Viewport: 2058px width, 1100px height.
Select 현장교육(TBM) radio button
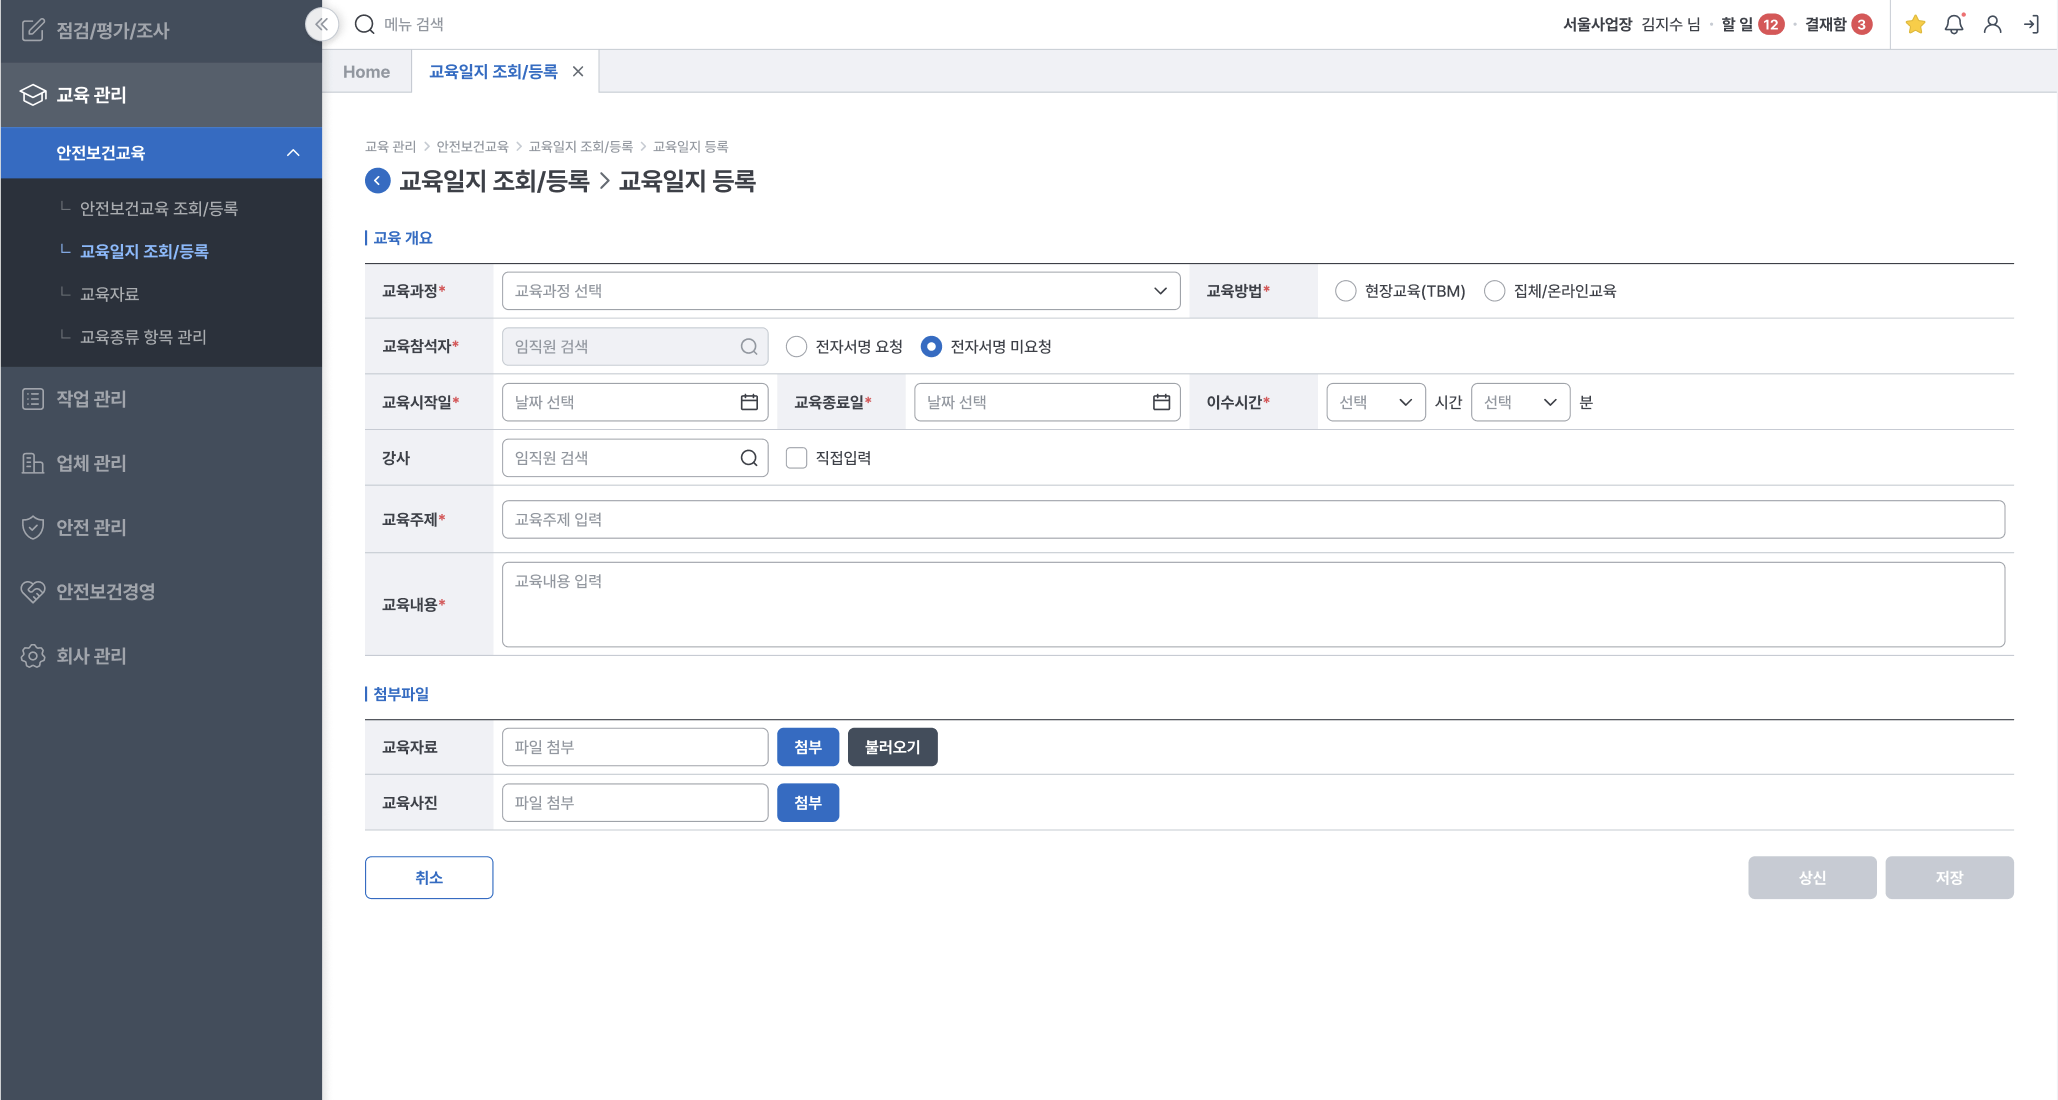point(1346,291)
